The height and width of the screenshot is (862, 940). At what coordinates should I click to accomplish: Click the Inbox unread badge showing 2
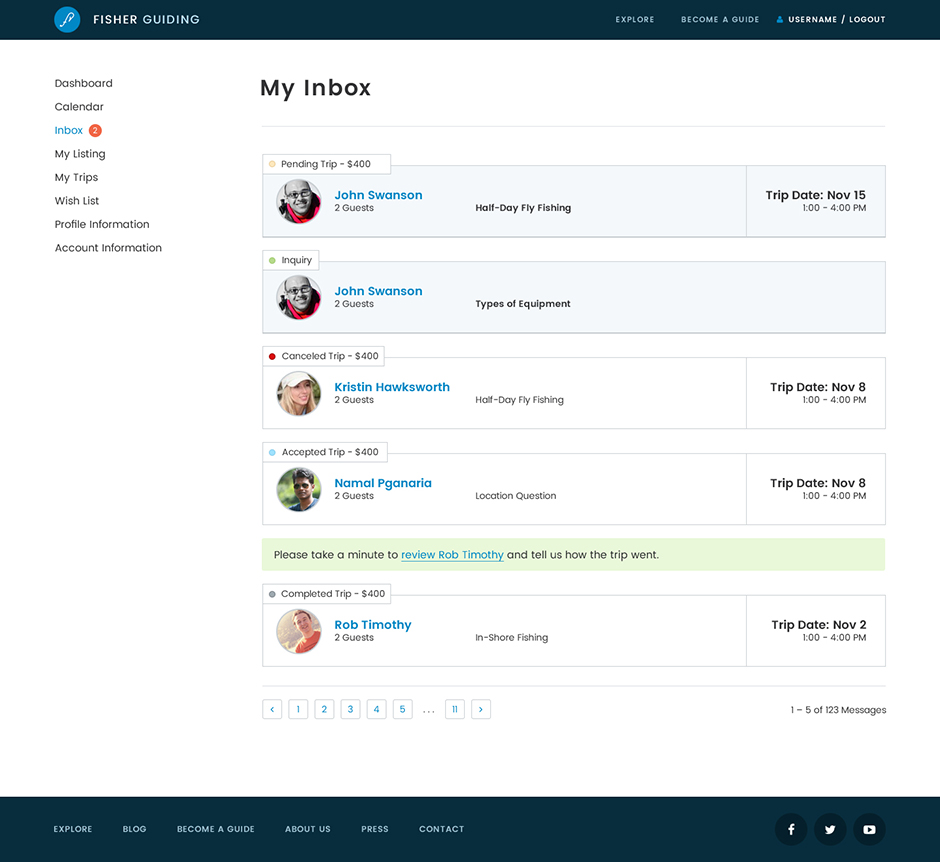pos(95,130)
